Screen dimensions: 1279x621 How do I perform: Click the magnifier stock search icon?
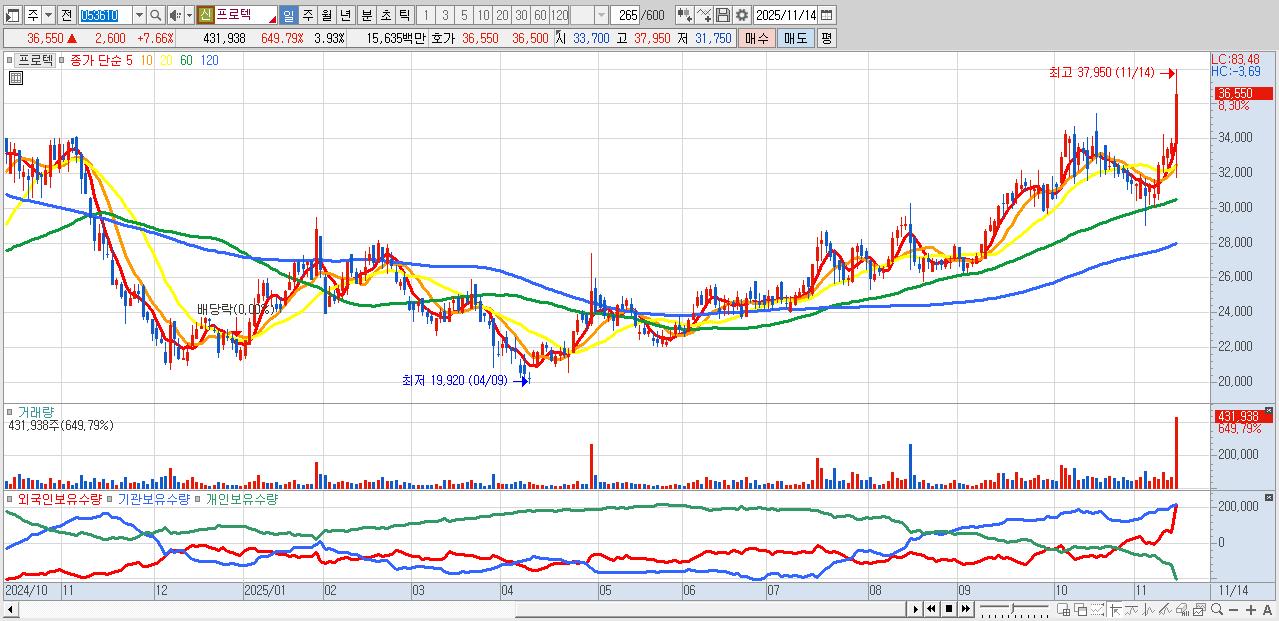156,15
